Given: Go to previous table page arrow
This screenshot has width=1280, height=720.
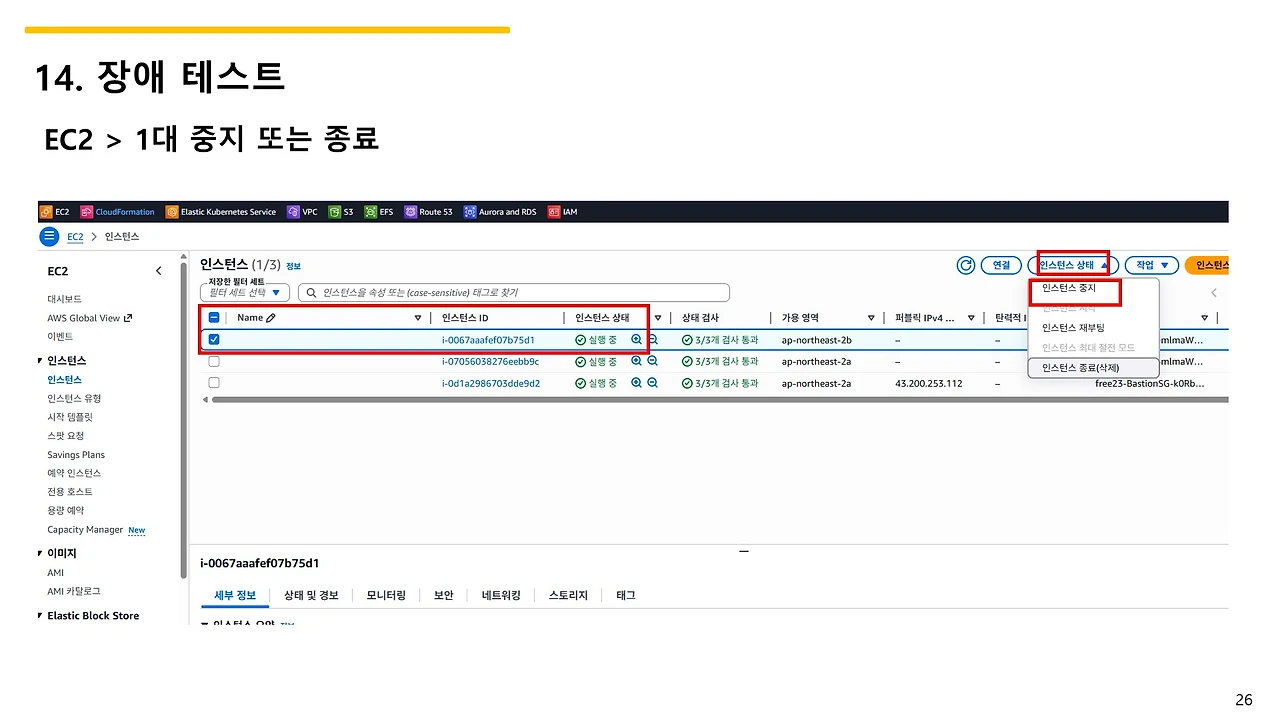Looking at the screenshot, I should point(1214,293).
